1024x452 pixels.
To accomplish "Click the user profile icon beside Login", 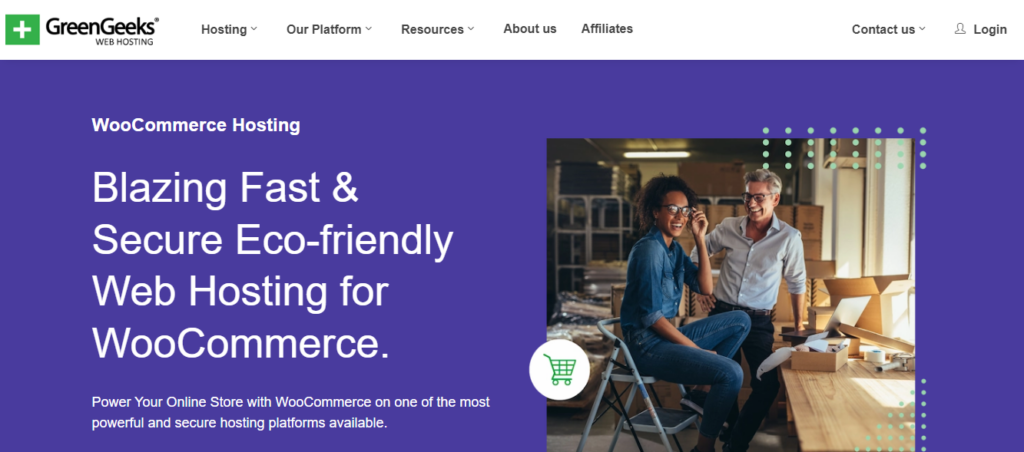I will [x=960, y=29].
